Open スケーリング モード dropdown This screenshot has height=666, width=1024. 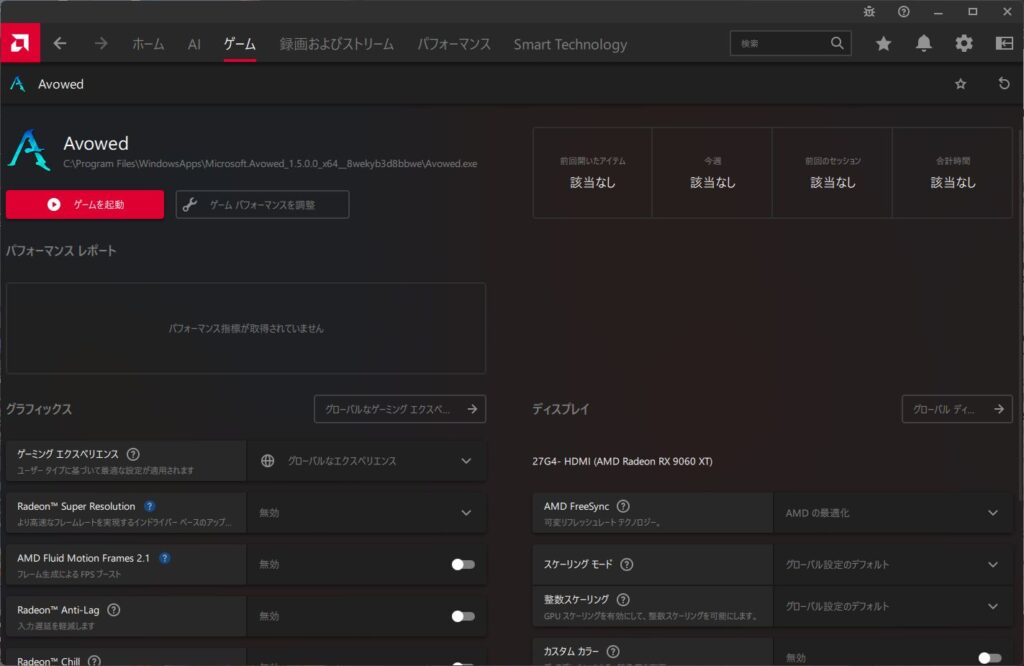click(893, 564)
